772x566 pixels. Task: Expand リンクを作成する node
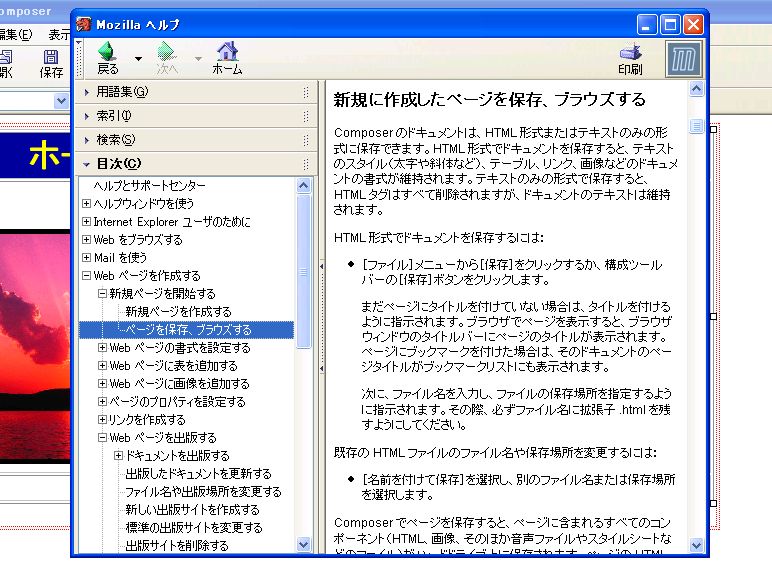102,419
